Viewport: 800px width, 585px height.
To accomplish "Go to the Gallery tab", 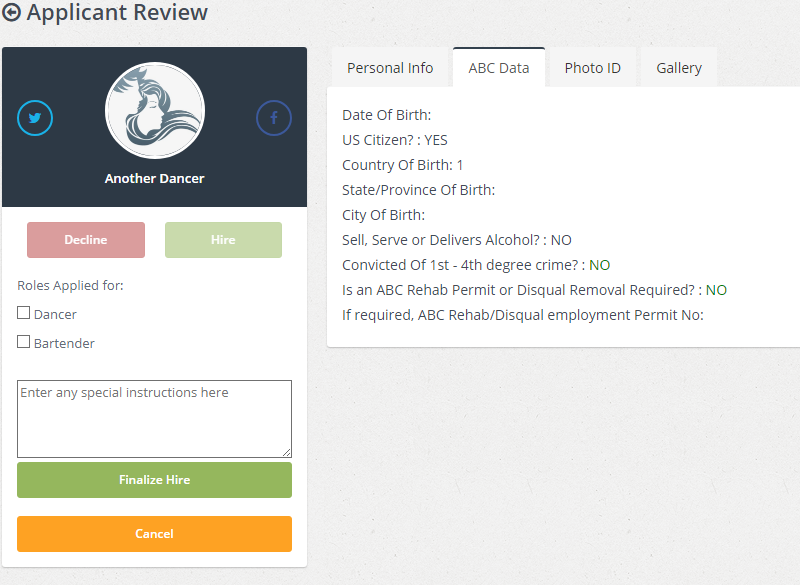I will (679, 68).
